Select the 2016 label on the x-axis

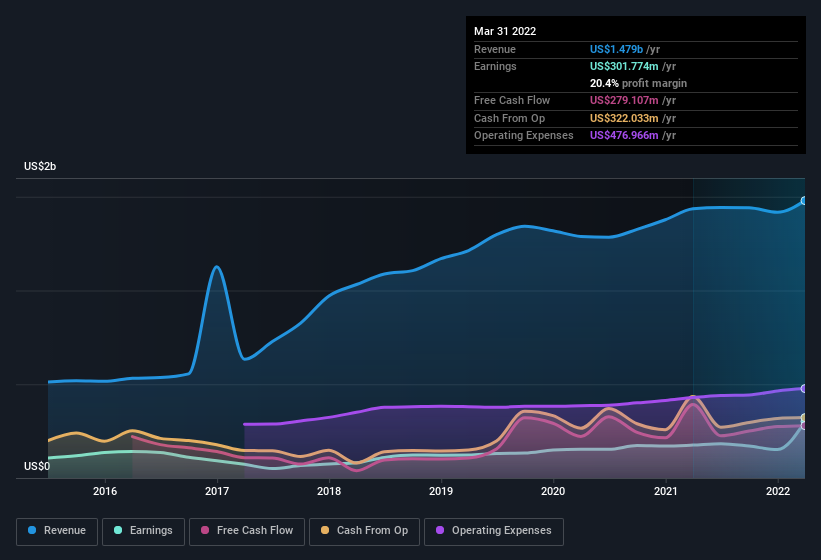pyautogui.click(x=105, y=491)
